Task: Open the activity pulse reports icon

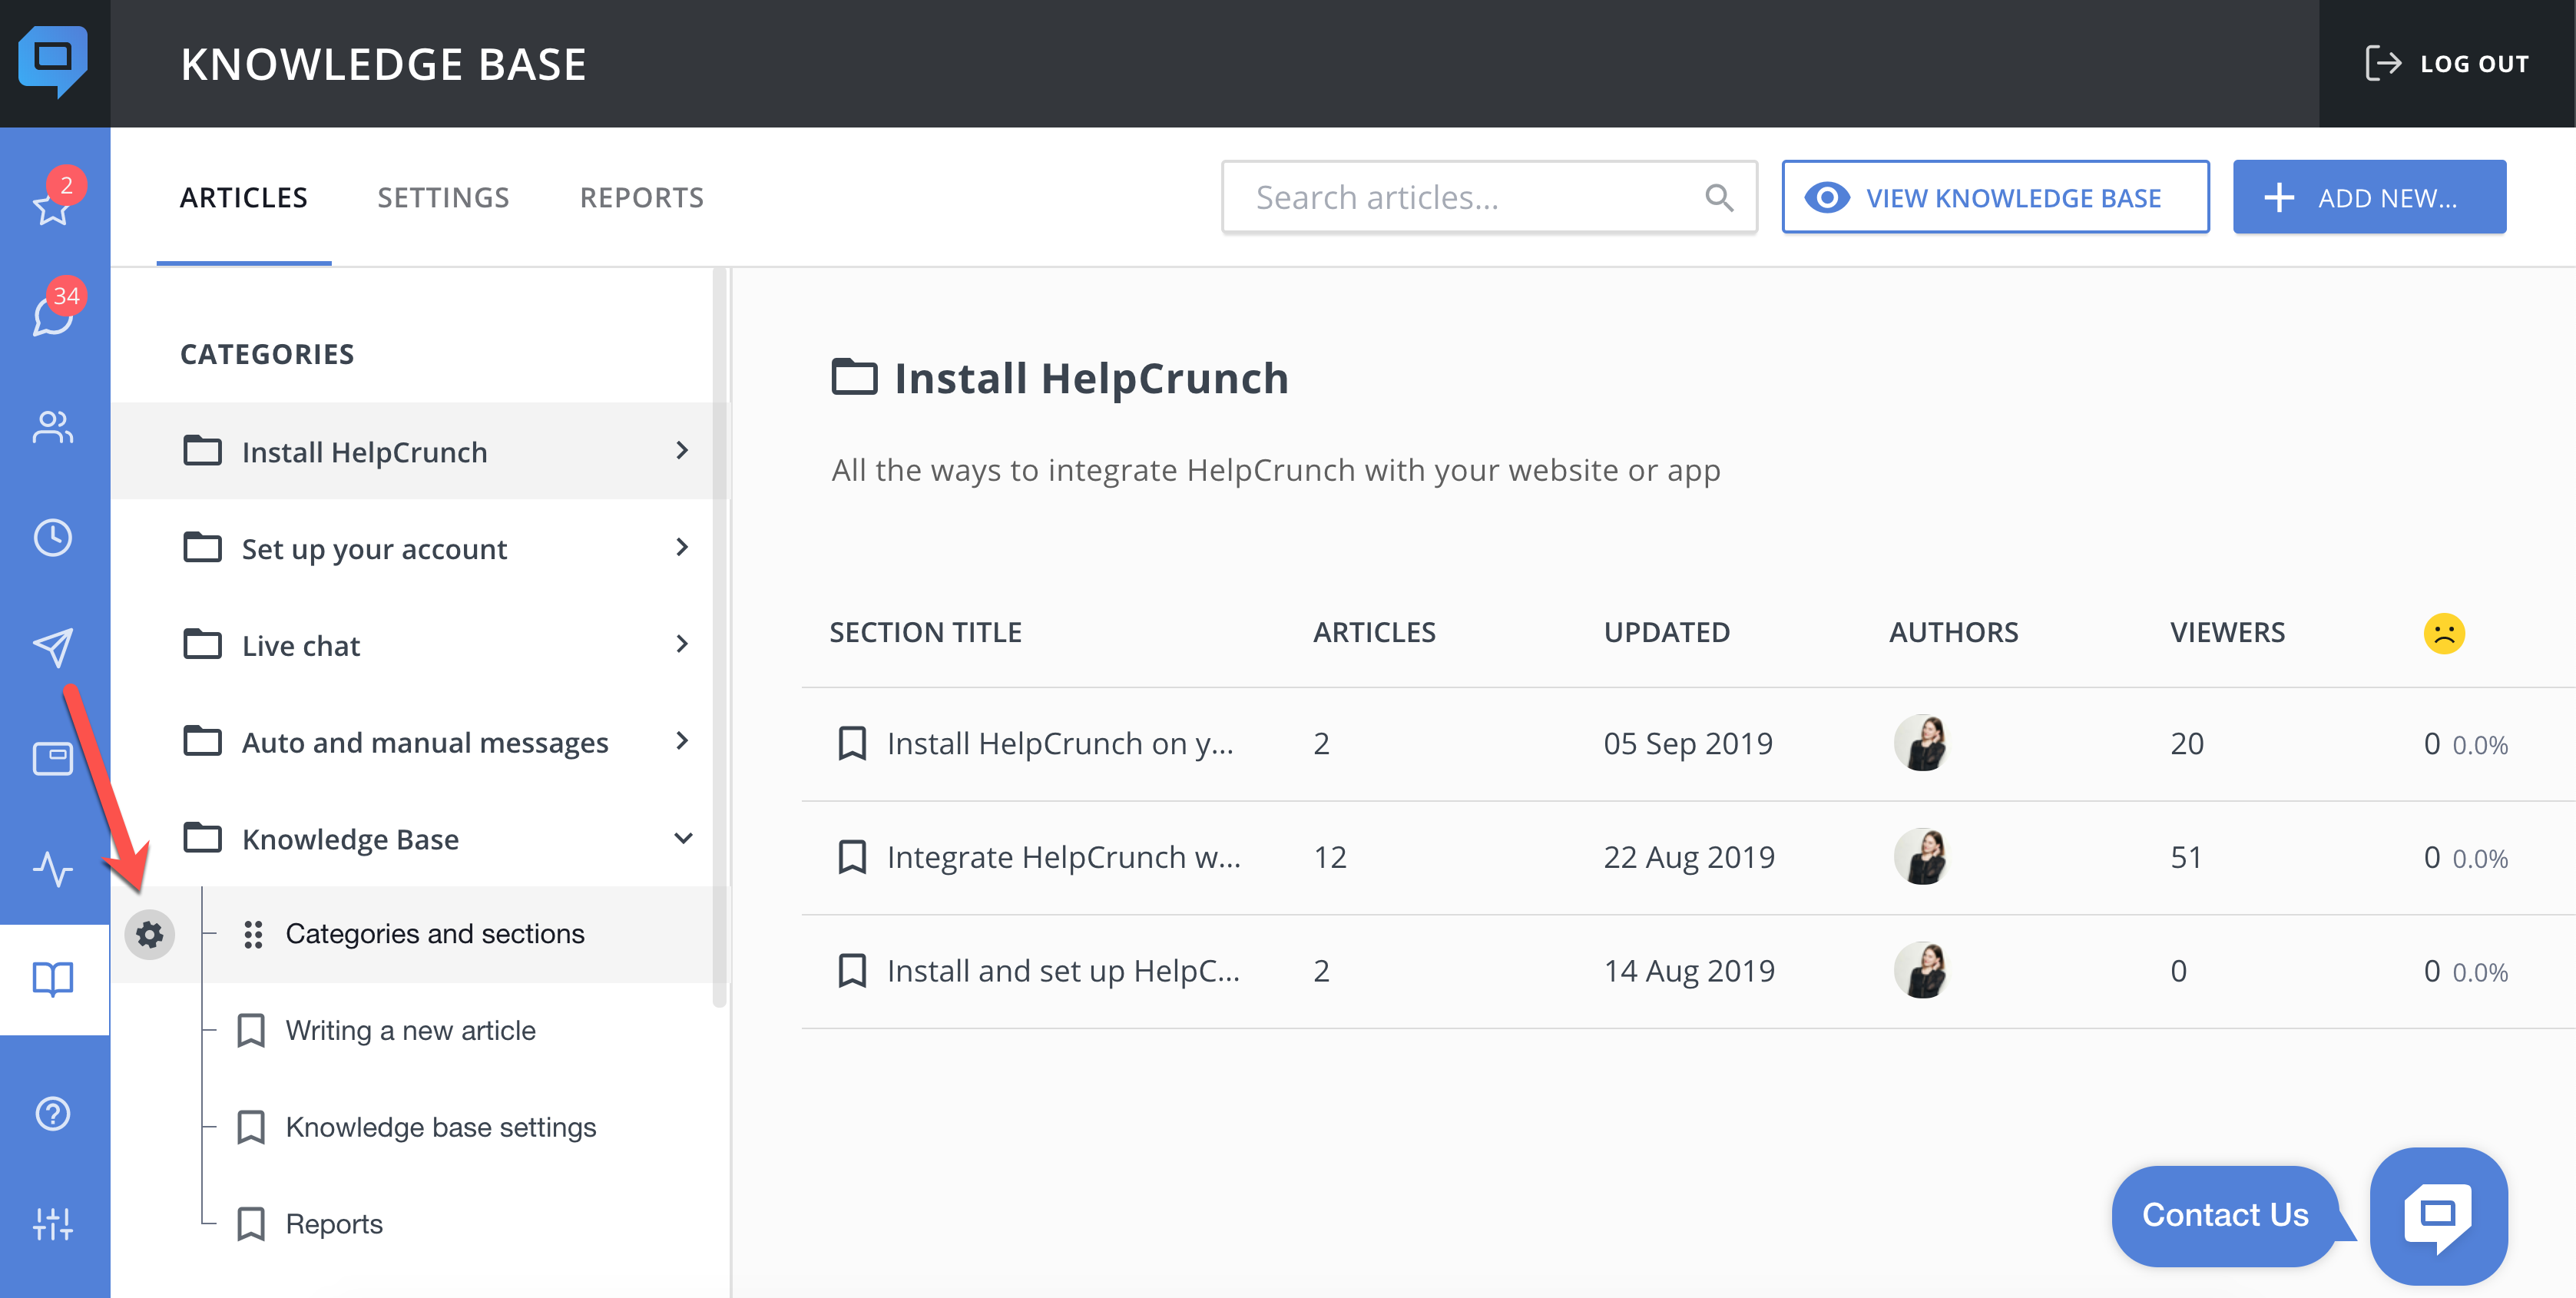Action: (53, 868)
